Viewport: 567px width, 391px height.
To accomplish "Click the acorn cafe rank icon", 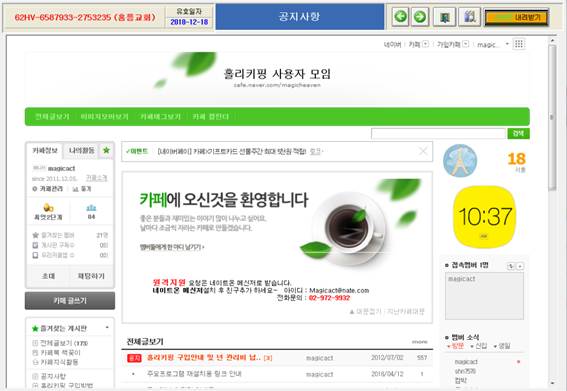I will 48,208.
